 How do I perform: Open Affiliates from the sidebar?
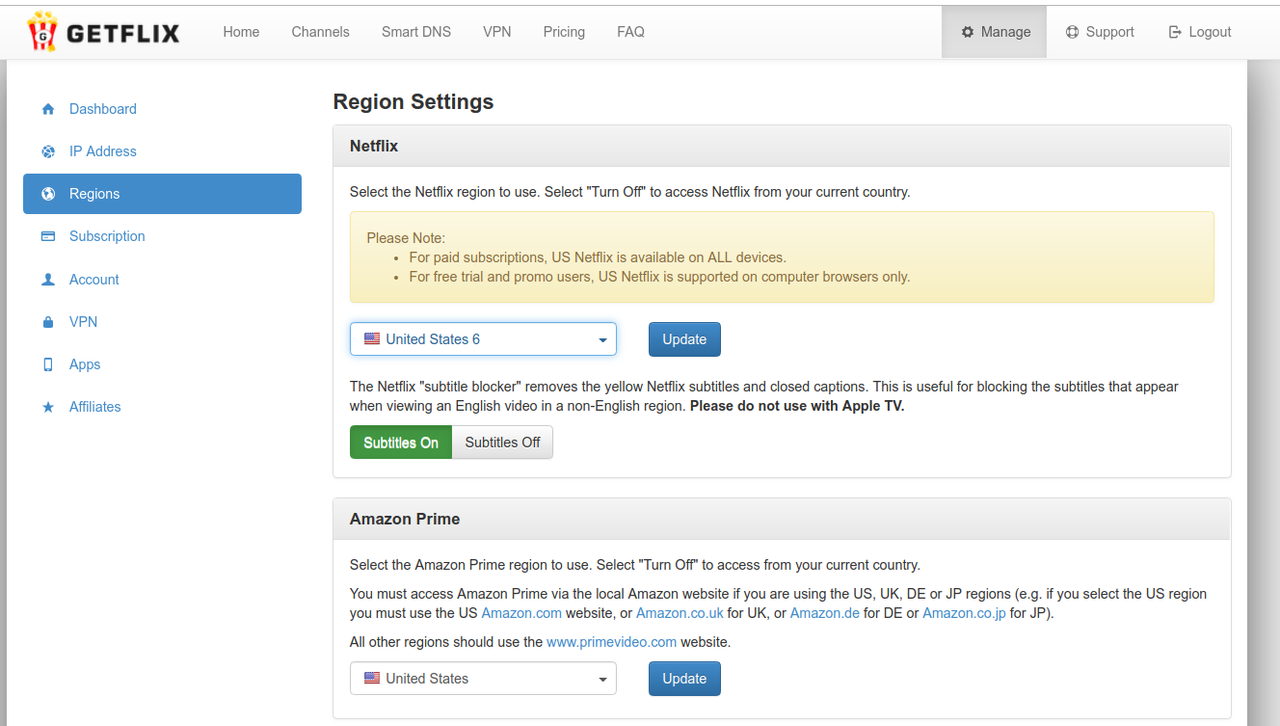tap(162, 407)
